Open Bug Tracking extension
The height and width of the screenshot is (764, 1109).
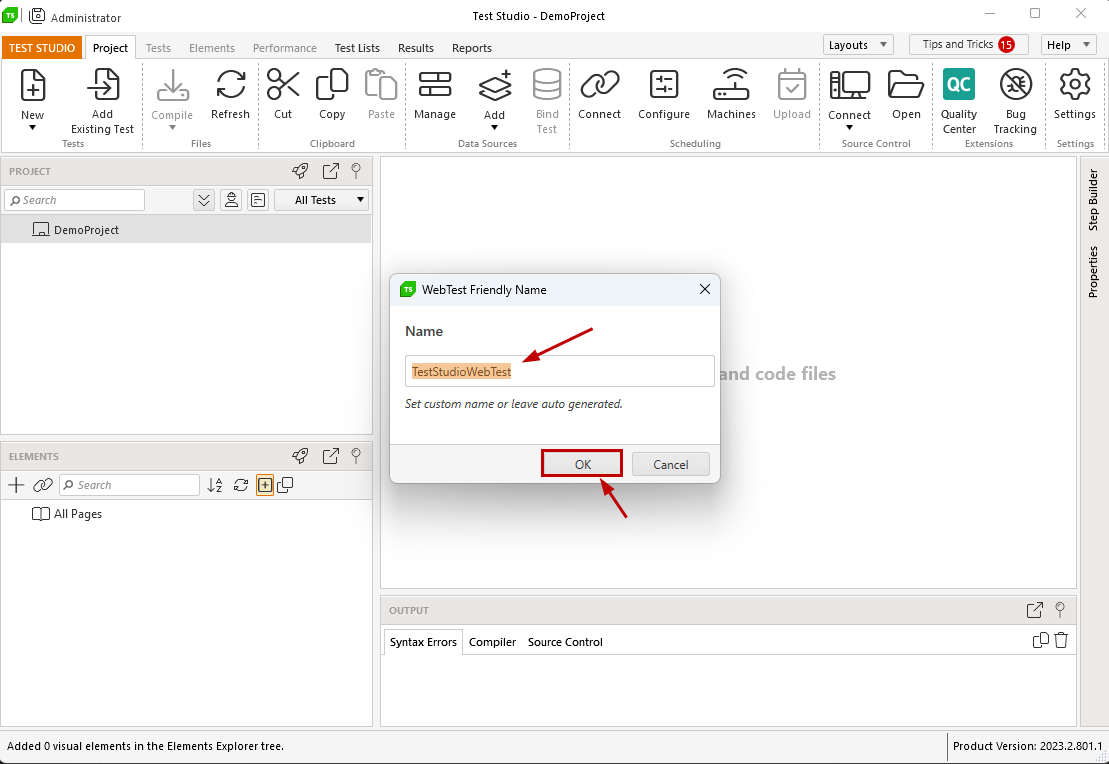(1016, 85)
